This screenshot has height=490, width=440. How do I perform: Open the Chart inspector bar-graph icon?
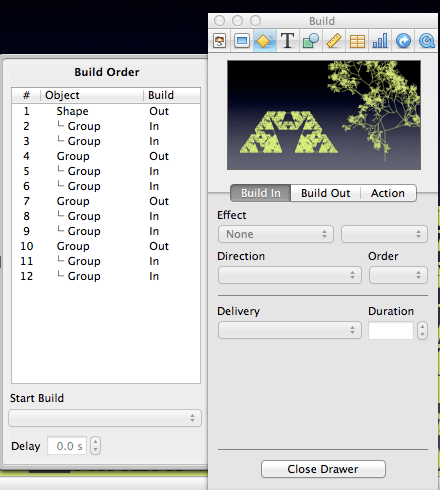tap(380, 41)
